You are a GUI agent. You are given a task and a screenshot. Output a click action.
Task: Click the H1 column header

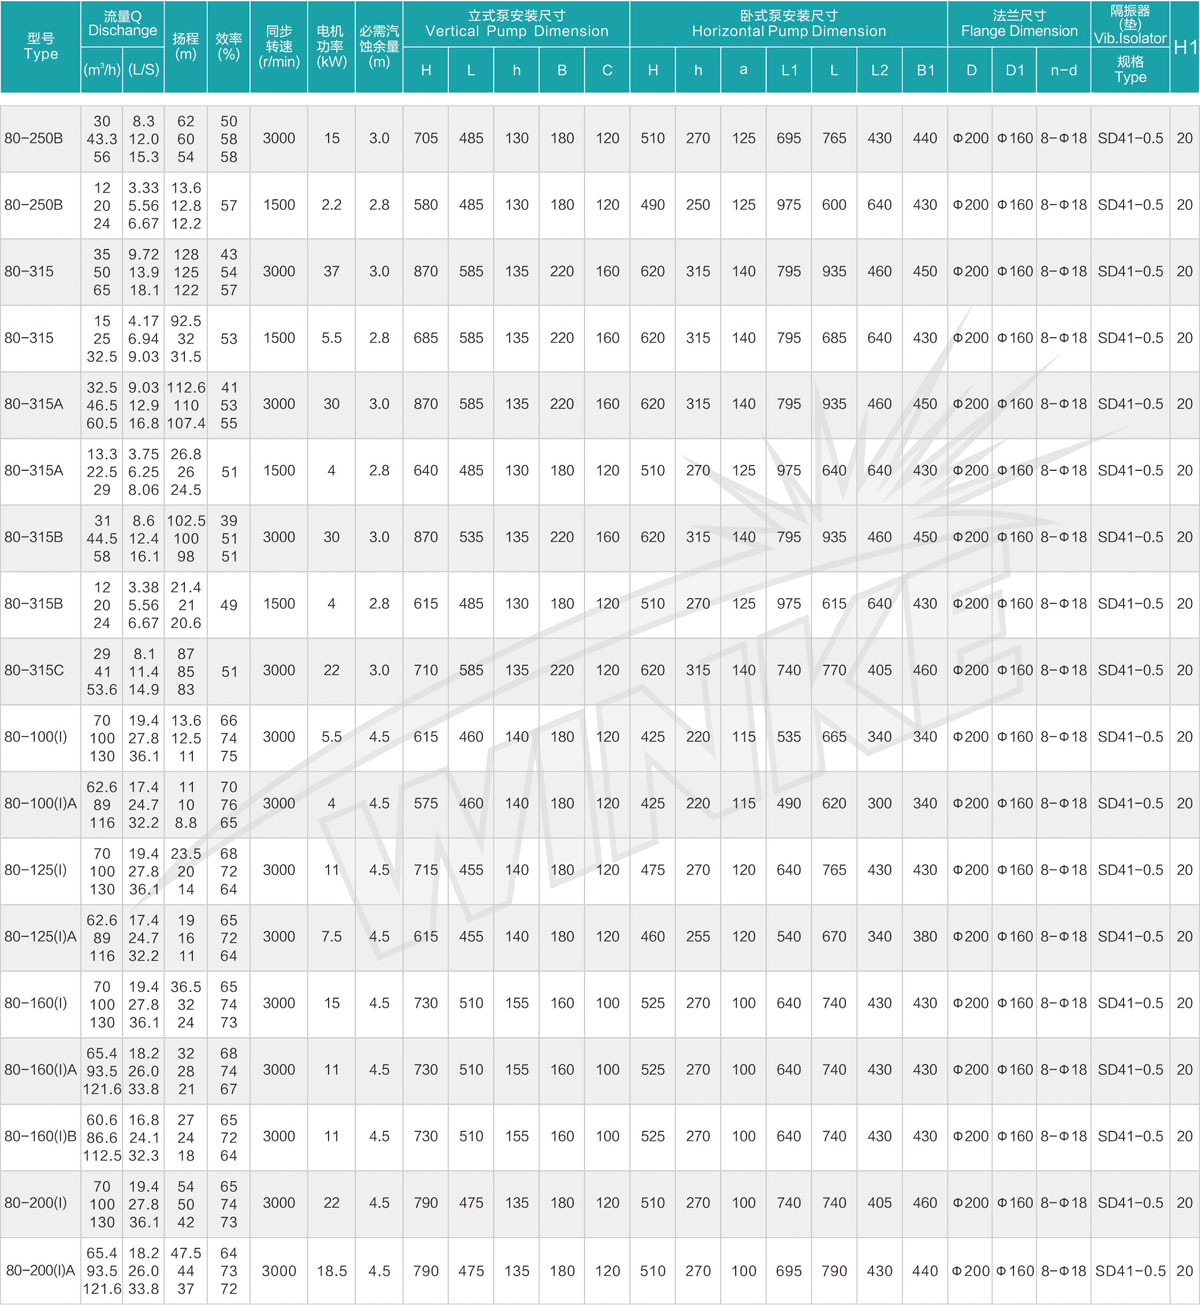point(1185,47)
